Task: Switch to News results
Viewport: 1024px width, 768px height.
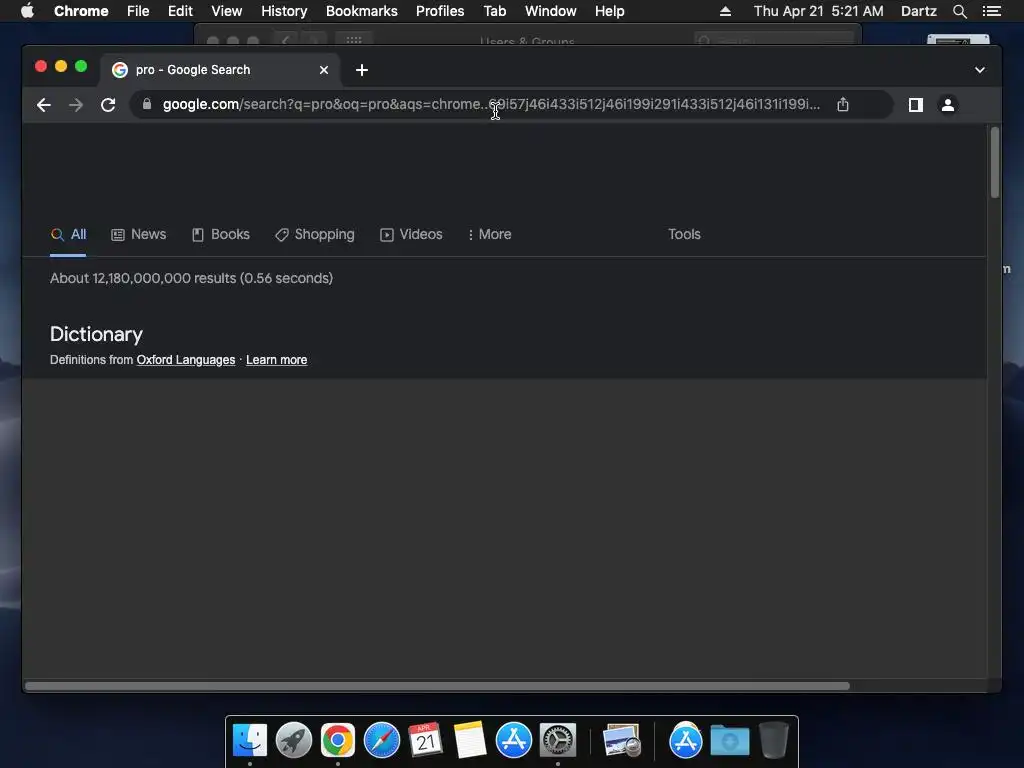Action: [138, 234]
